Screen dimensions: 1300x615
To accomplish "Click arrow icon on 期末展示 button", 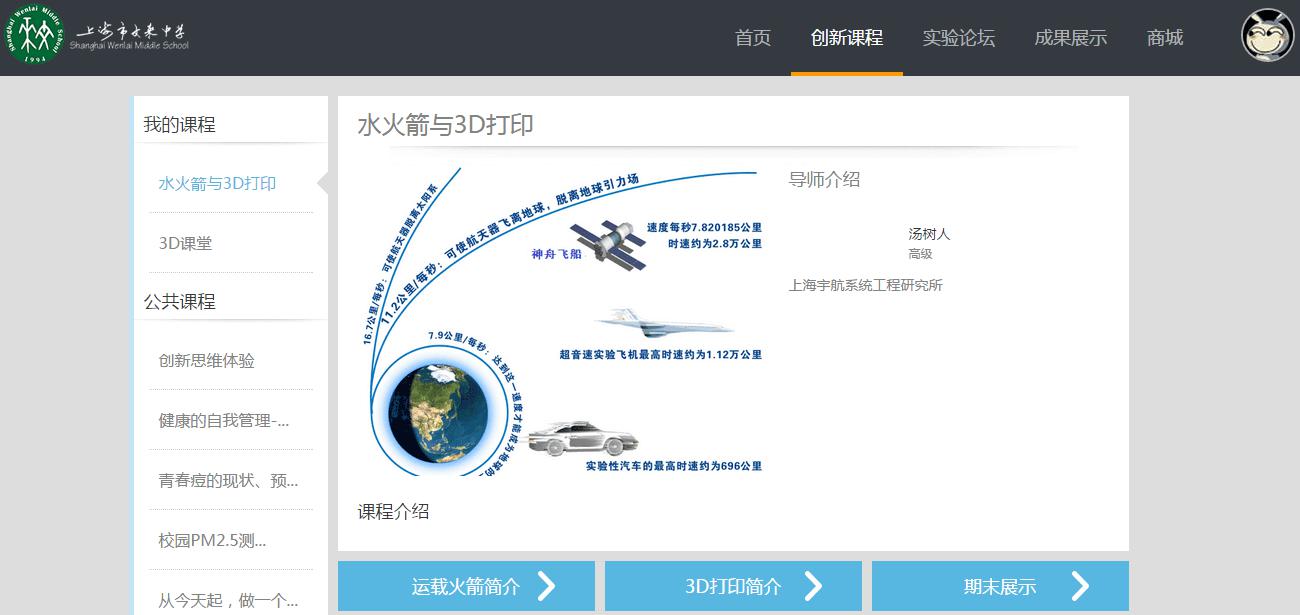I will pos(1080,586).
